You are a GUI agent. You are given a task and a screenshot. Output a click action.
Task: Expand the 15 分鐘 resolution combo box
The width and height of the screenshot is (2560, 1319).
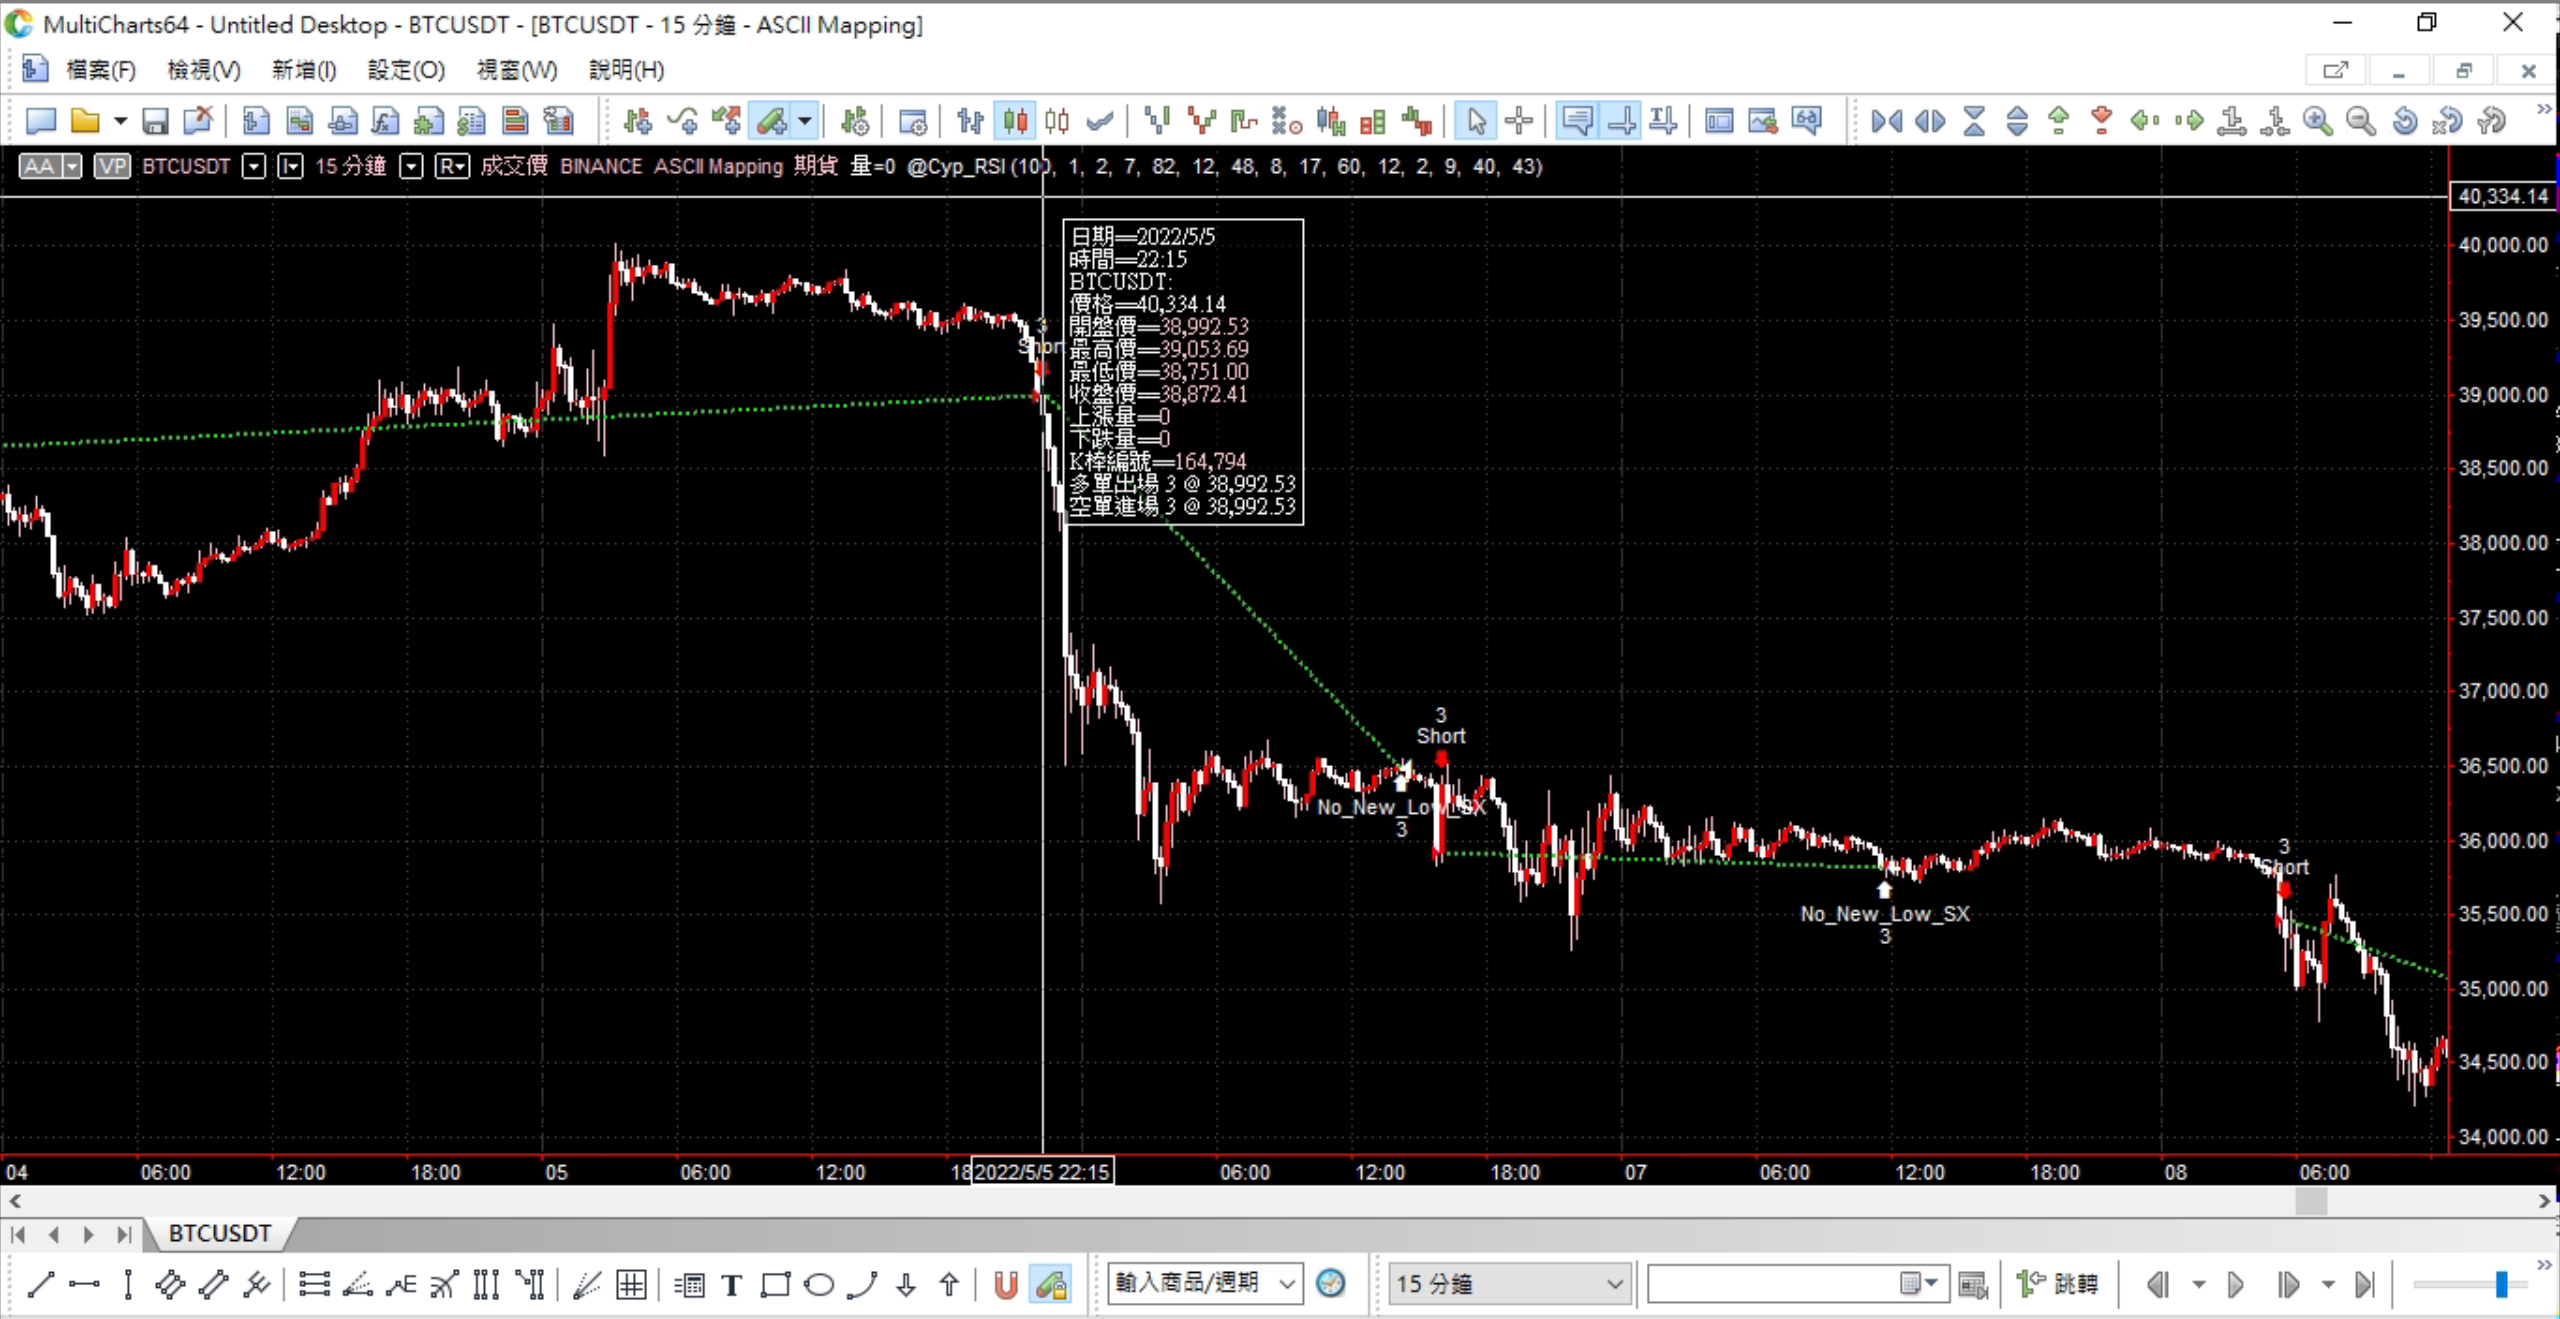coord(1613,1284)
